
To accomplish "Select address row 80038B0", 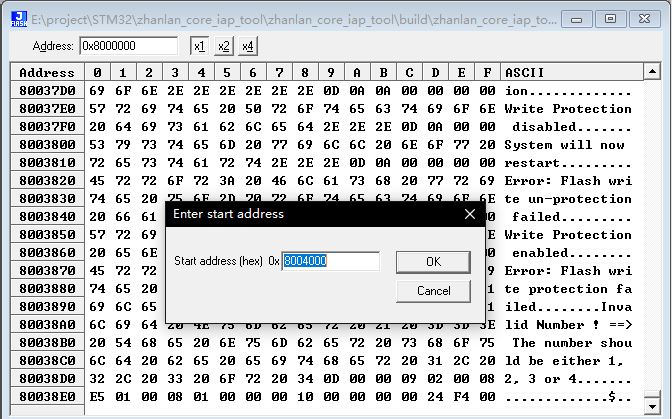I will 47,342.
